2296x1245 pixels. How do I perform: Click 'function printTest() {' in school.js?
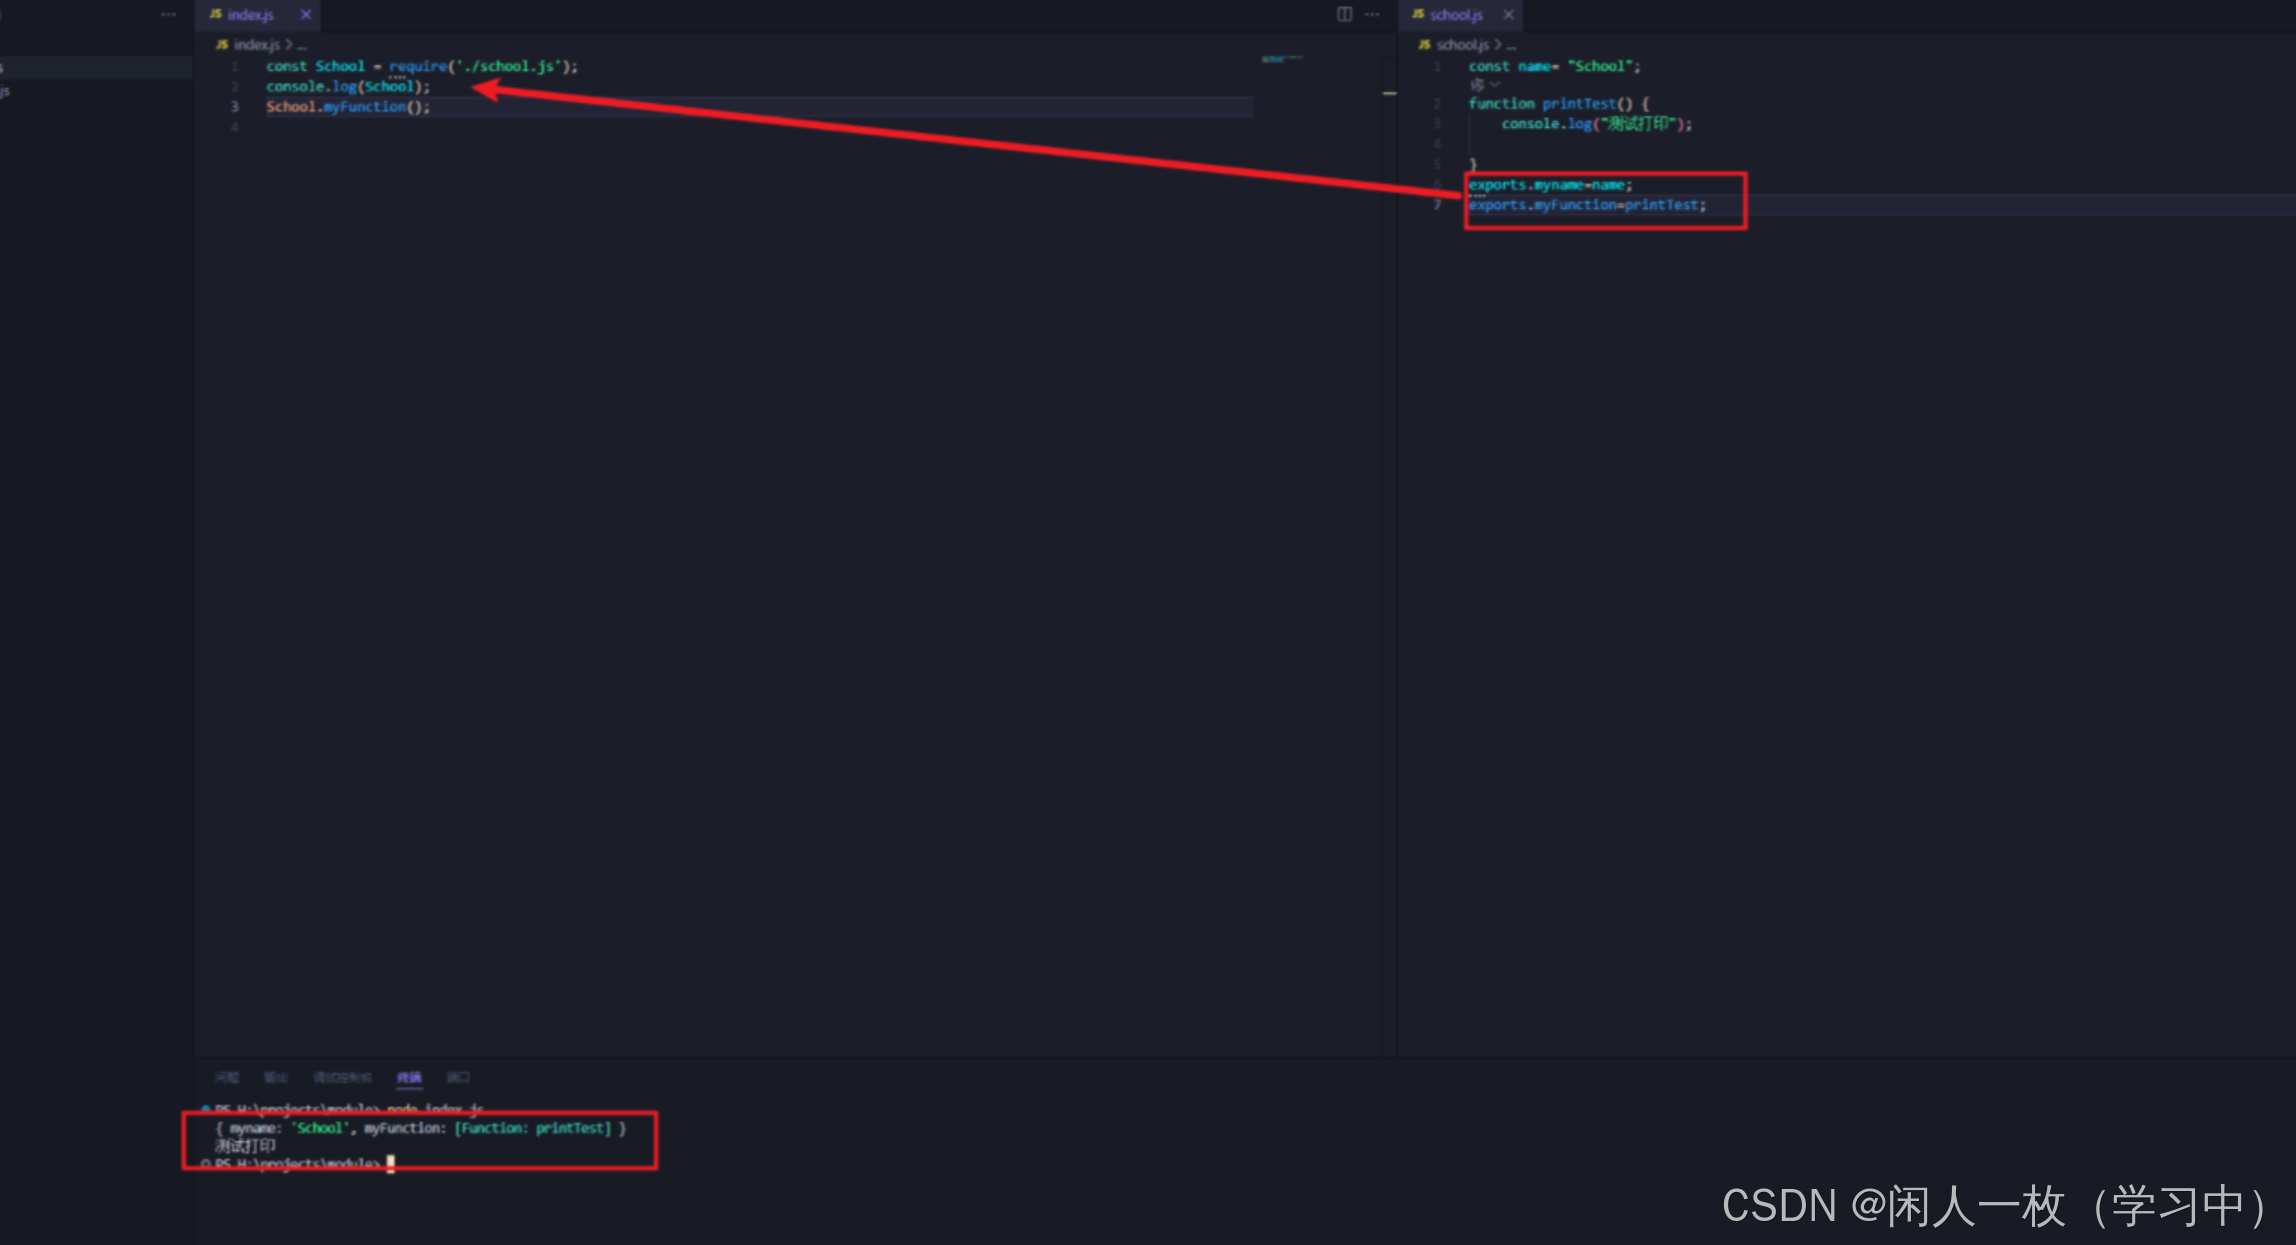pos(1558,104)
